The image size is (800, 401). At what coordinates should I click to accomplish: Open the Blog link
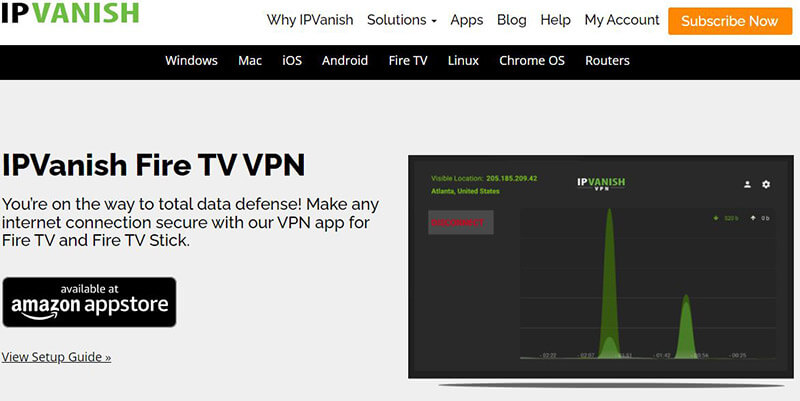click(511, 20)
